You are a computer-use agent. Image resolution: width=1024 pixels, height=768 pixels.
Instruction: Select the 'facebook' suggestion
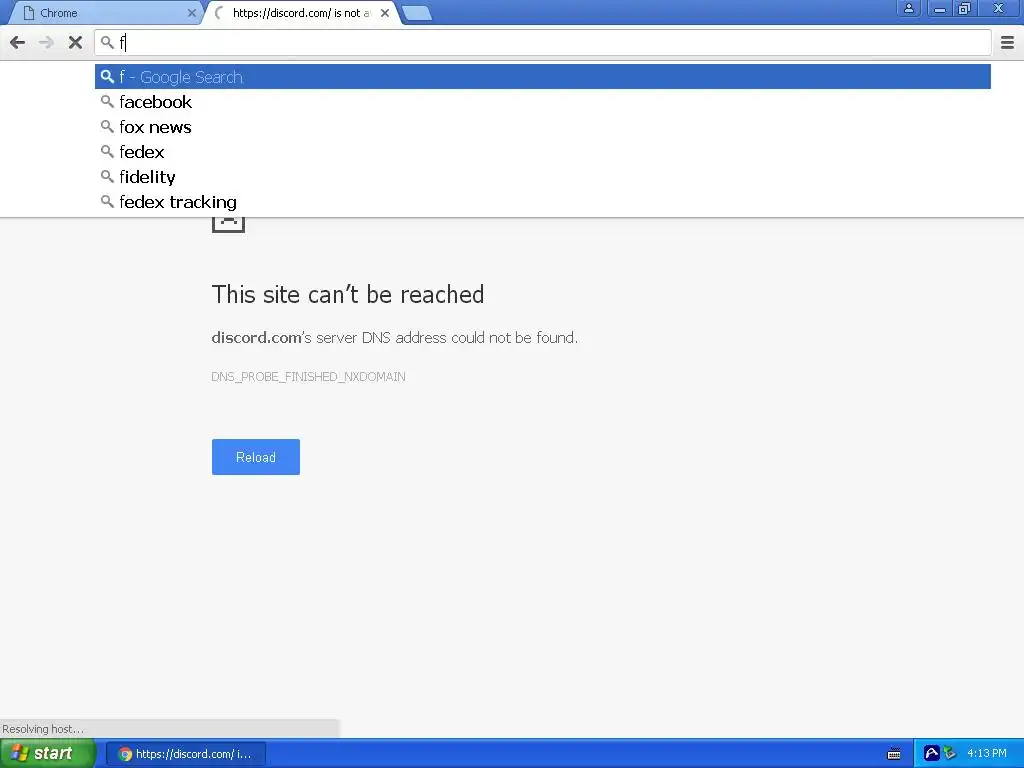click(543, 102)
